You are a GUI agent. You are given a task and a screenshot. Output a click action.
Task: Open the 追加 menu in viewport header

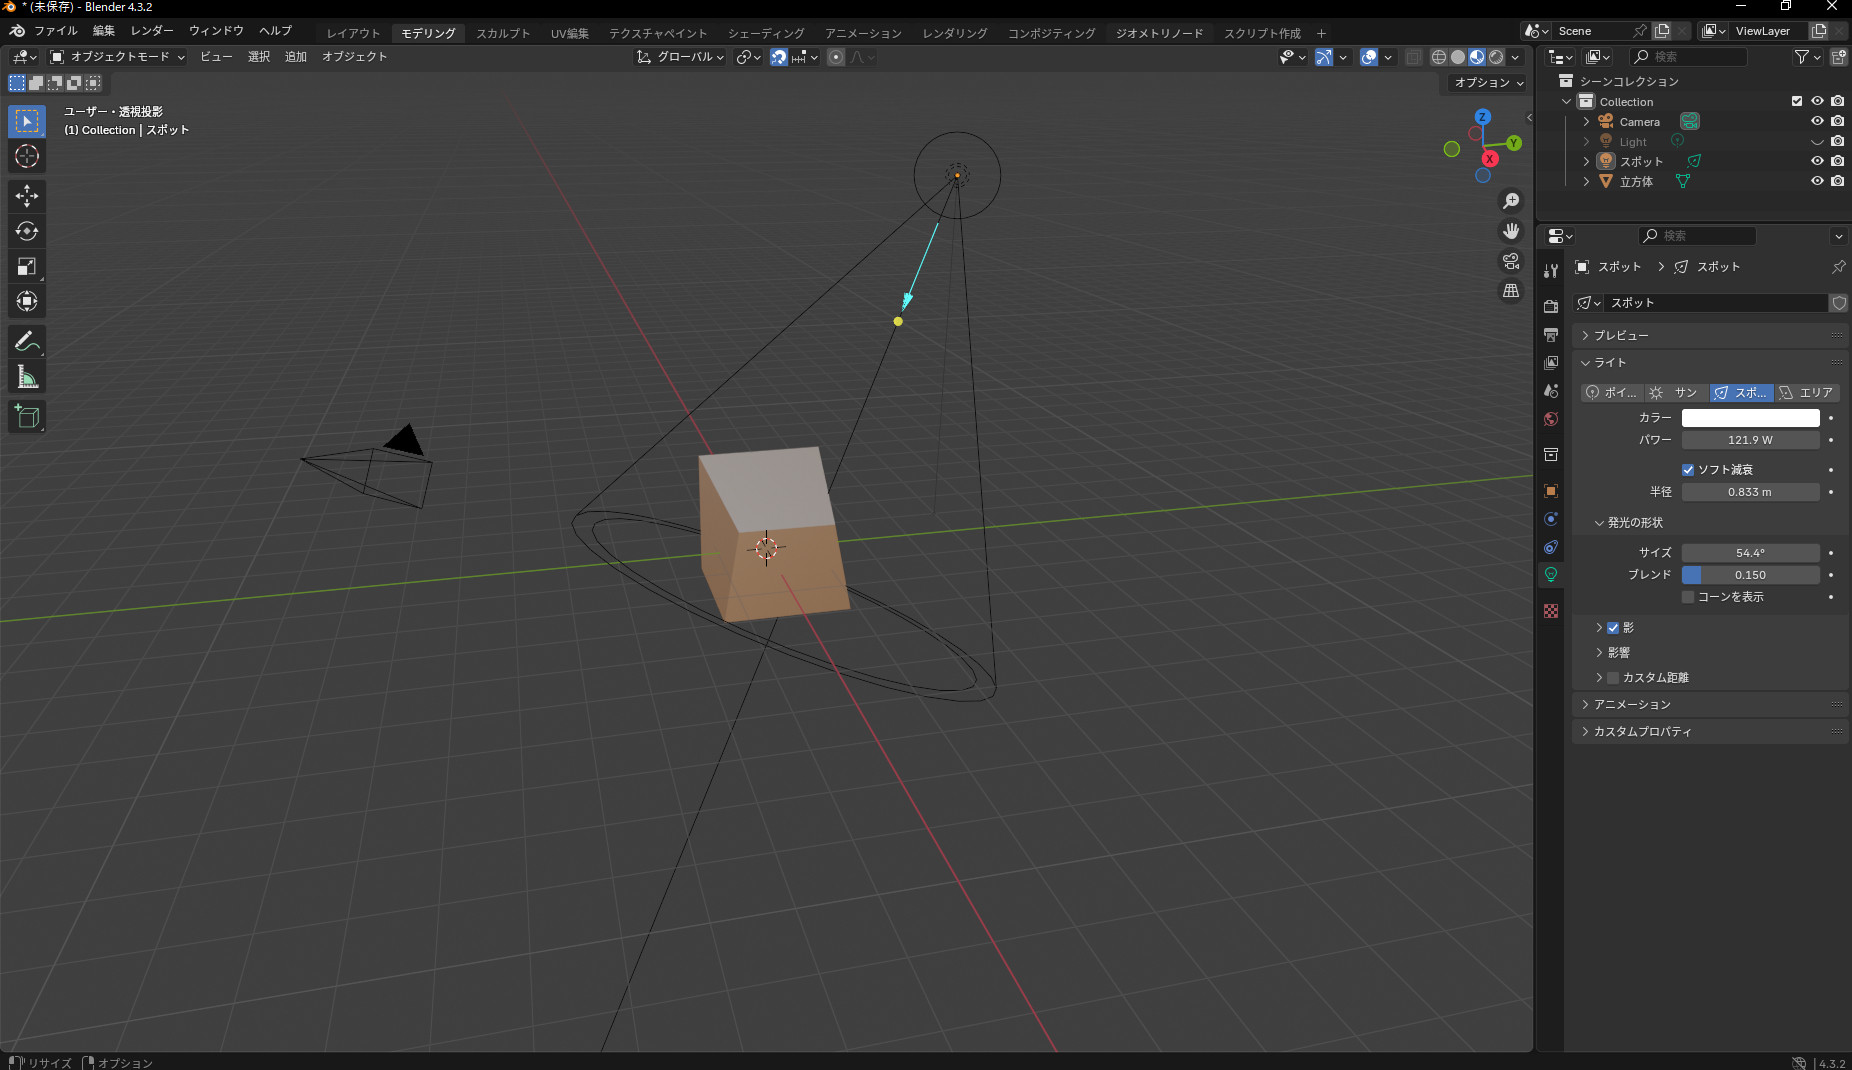point(295,57)
